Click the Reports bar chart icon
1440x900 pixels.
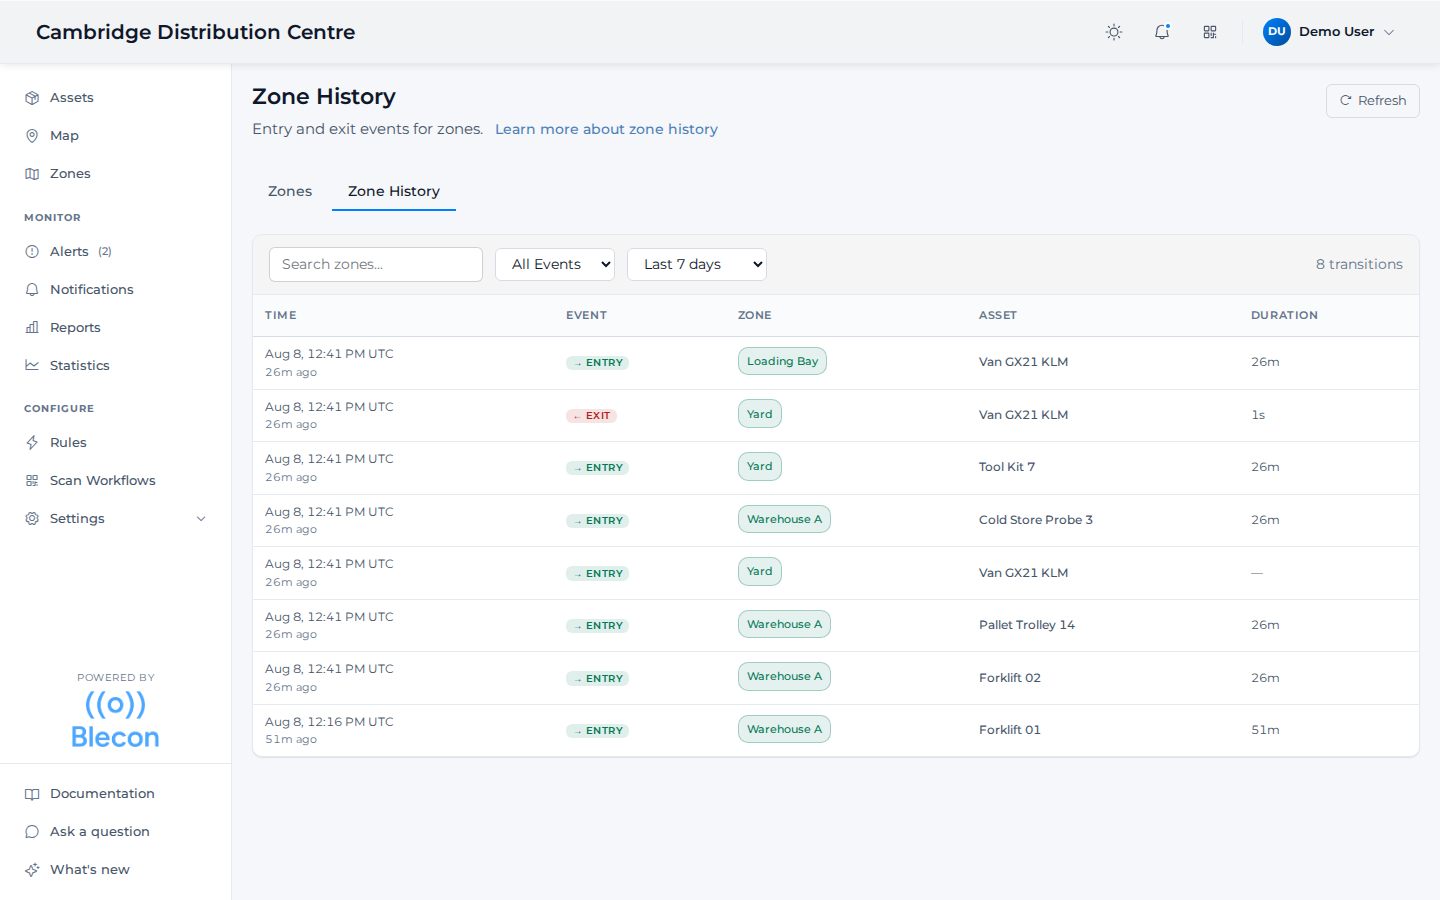32,327
